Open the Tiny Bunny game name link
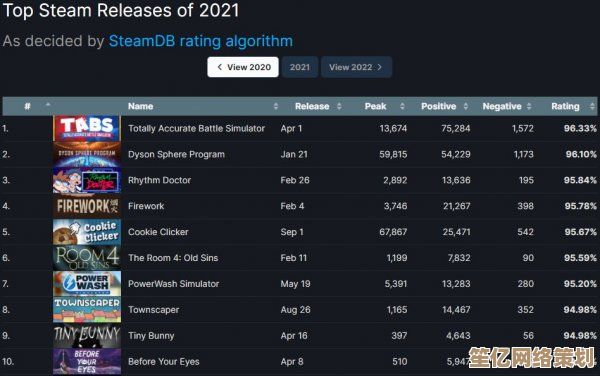Viewport: 600px width, 376px height. point(151,336)
